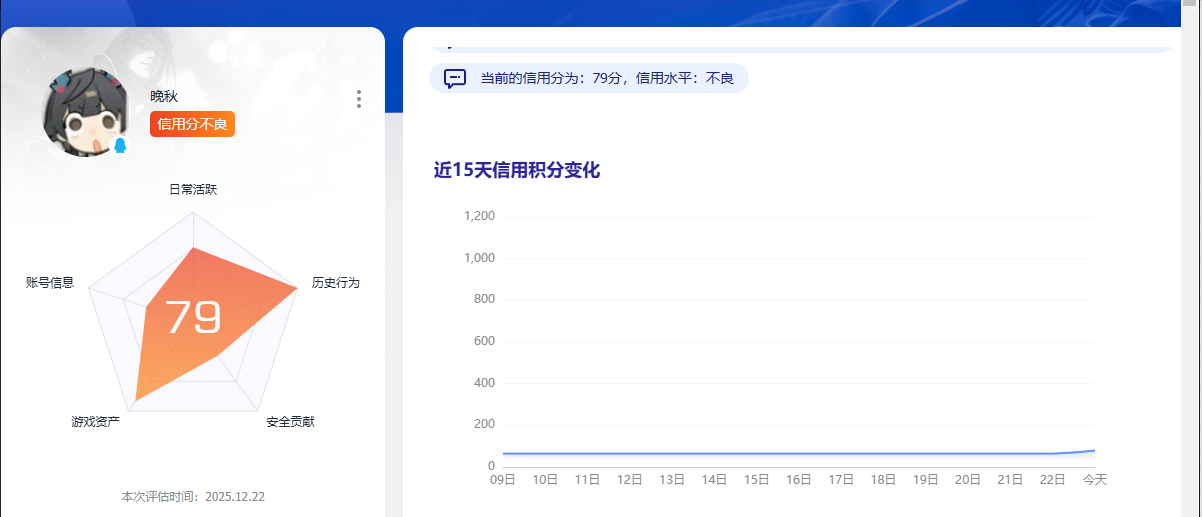The width and height of the screenshot is (1202, 517).
Task: Click the chat bubble icon beside credit message
Action: (455, 78)
